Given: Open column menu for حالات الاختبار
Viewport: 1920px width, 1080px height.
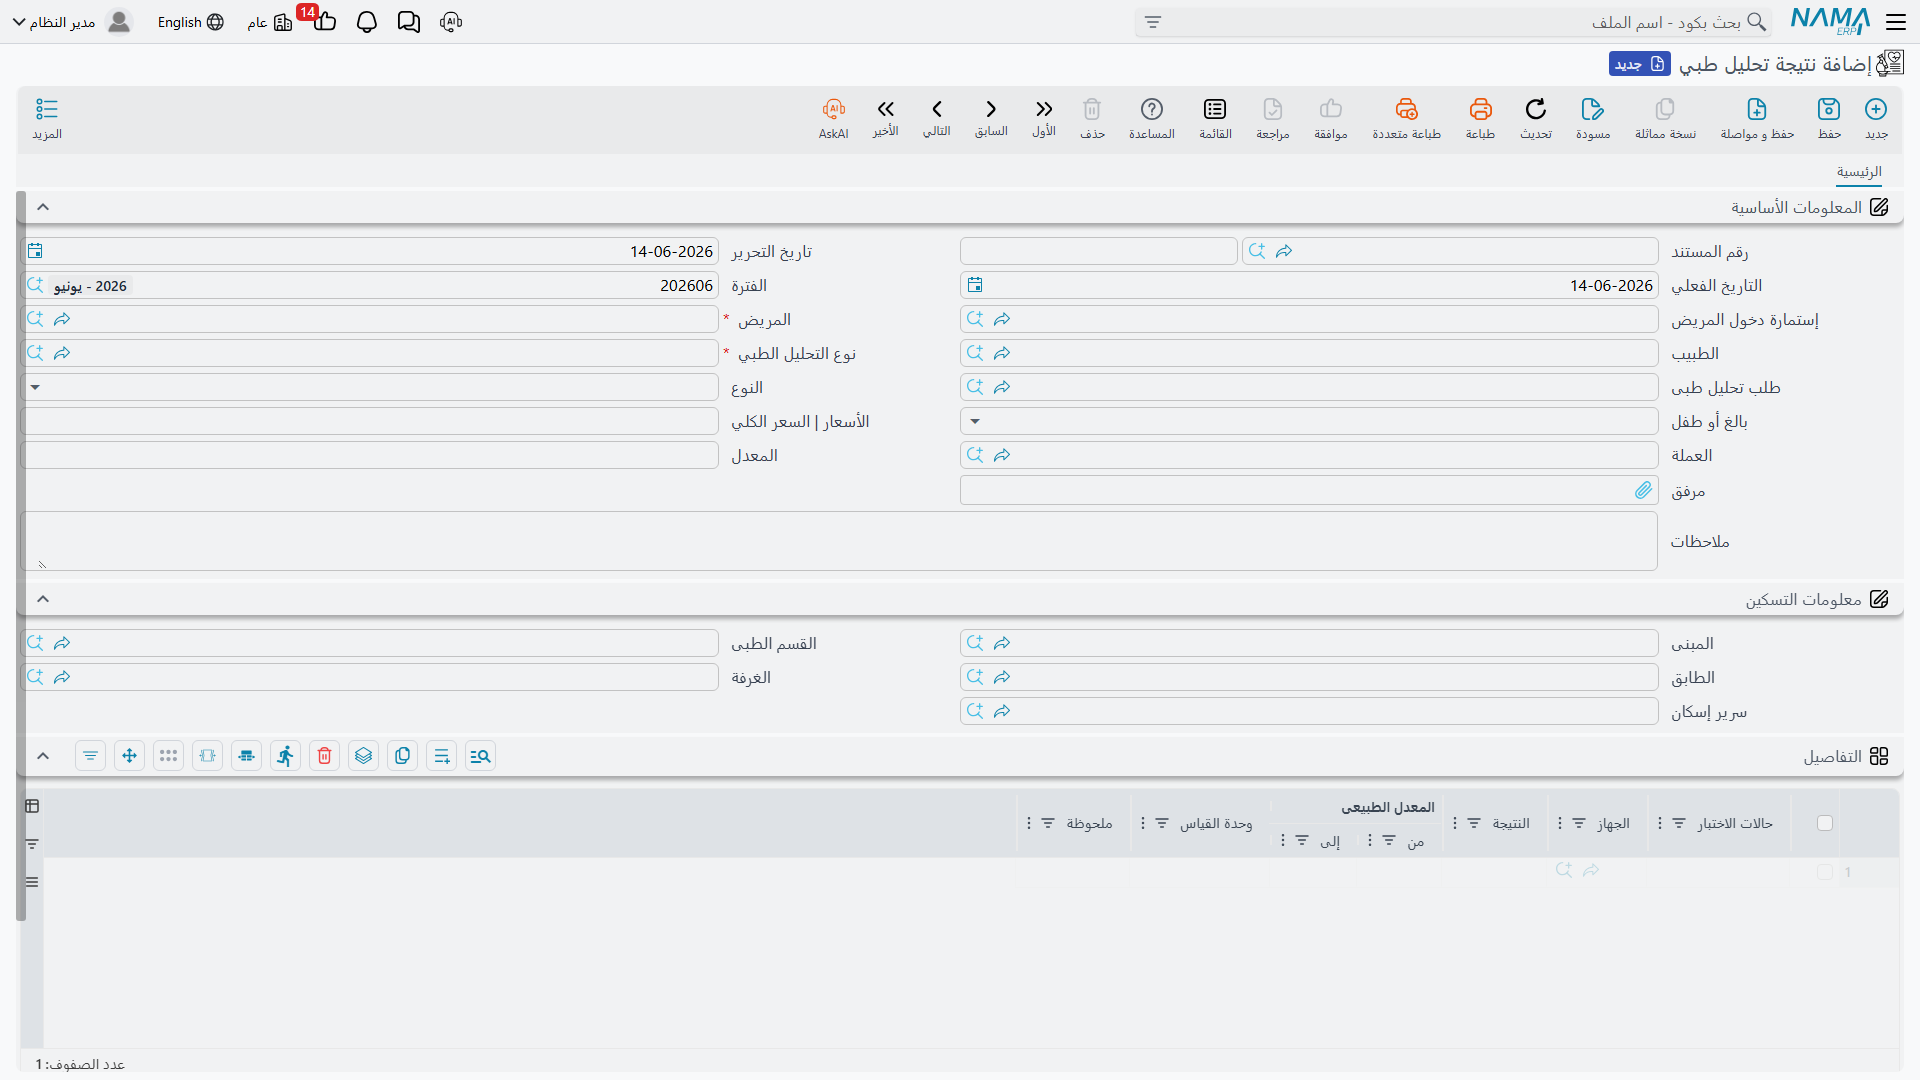Looking at the screenshot, I should coord(1660,823).
